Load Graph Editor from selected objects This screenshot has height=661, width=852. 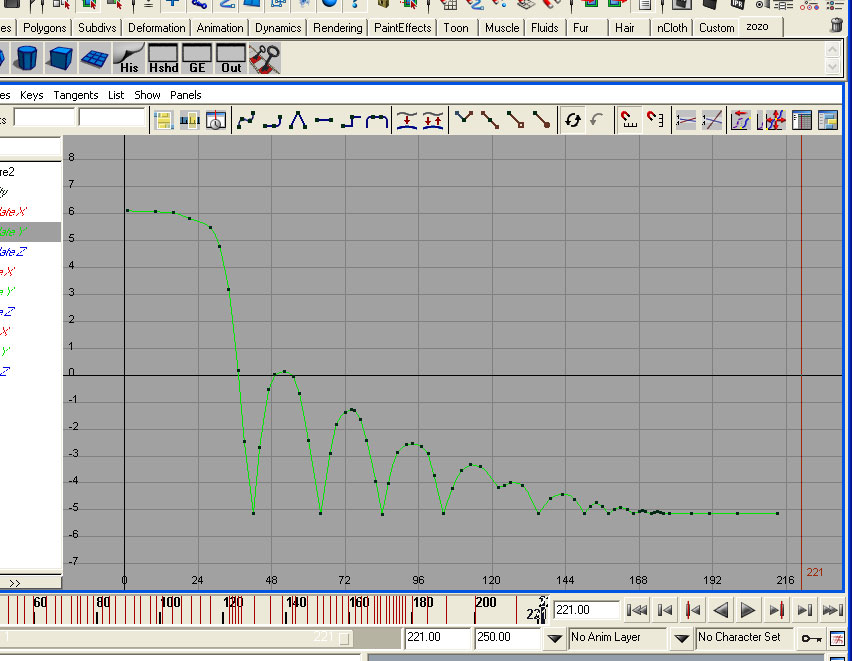(x=598, y=120)
